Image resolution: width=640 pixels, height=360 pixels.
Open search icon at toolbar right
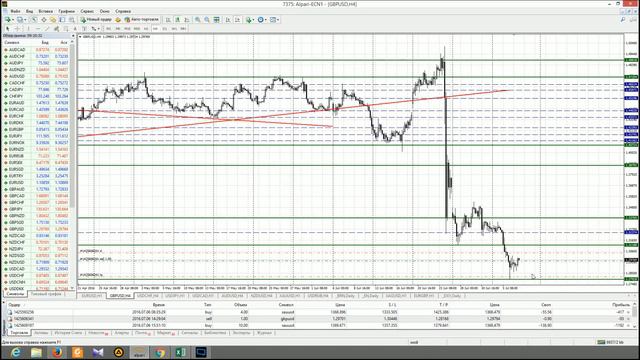623,20
